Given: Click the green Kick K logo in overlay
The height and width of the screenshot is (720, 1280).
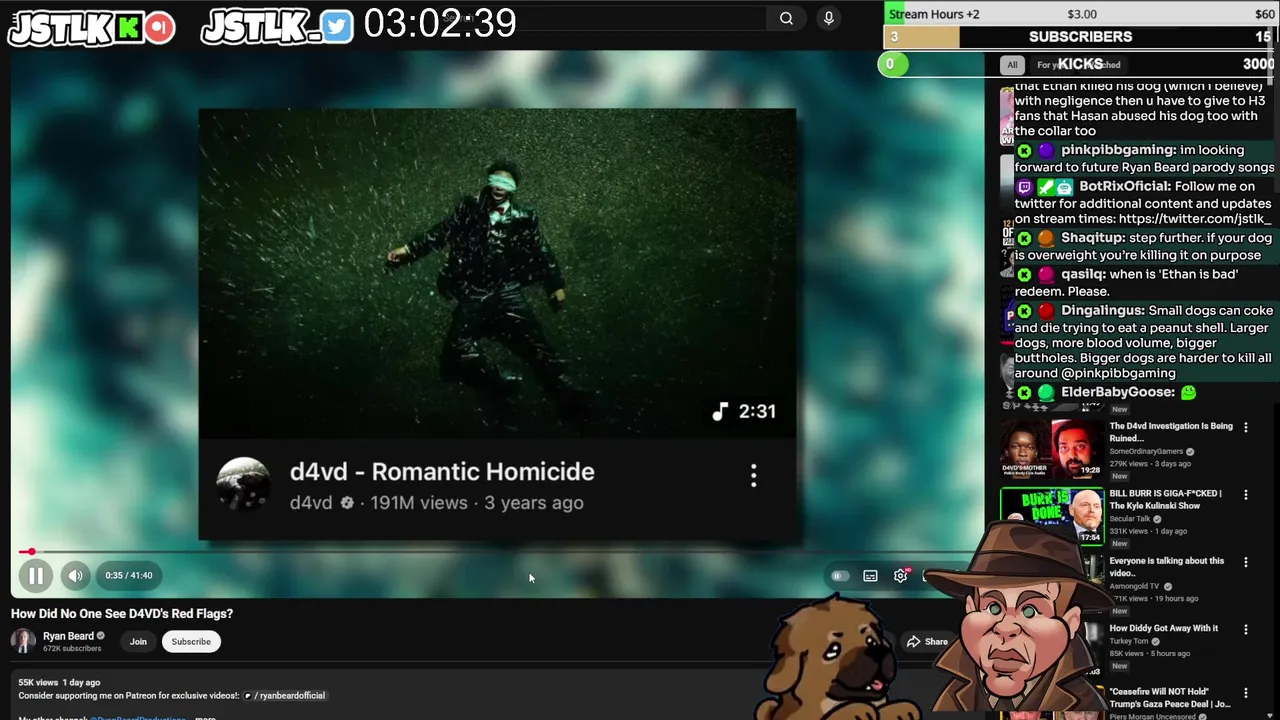Looking at the screenshot, I should [129, 28].
